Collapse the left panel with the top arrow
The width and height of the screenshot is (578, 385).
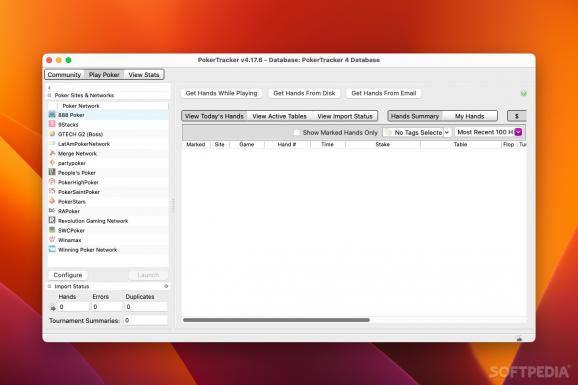[49, 88]
